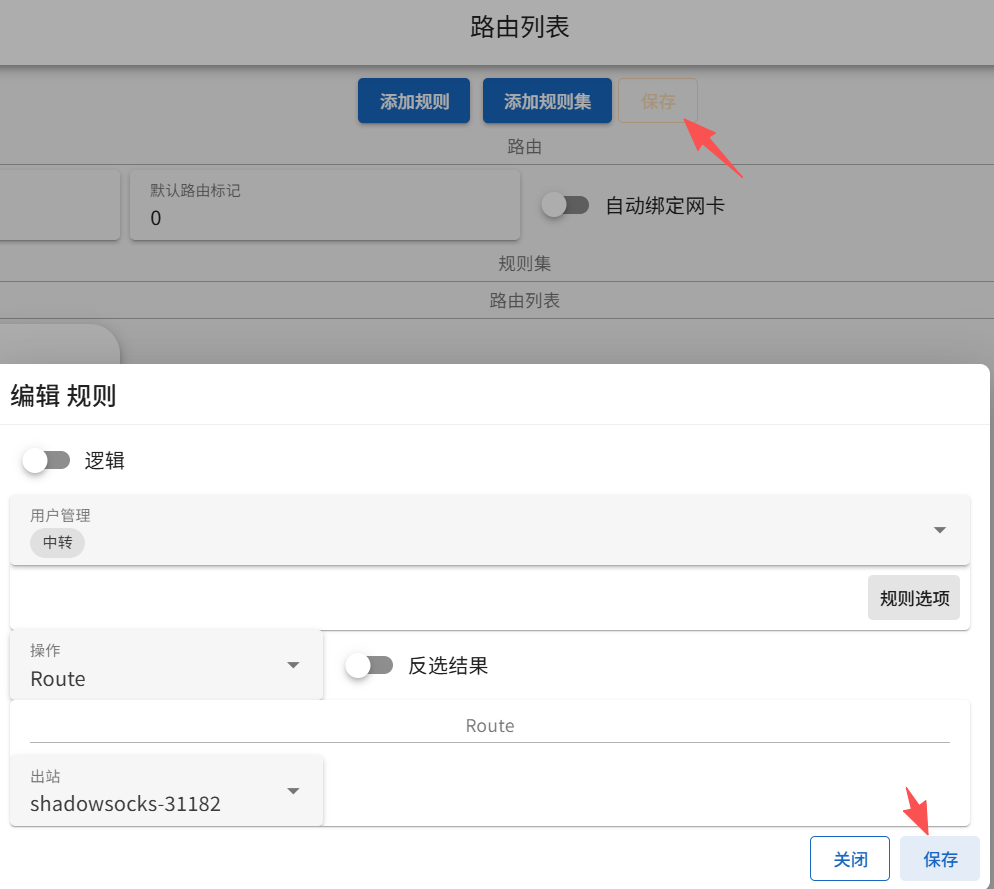Select the 路由 section header
The image size is (994, 889).
(x=524, y=147)
